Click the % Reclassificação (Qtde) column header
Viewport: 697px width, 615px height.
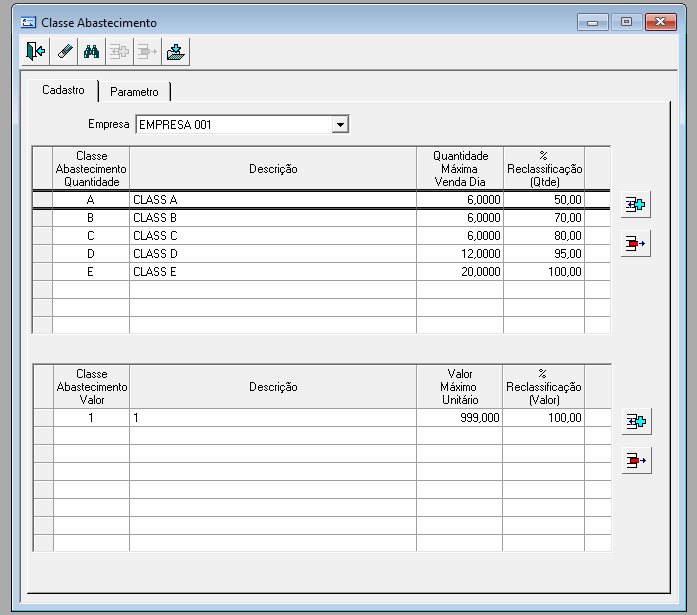click(544, 169)
